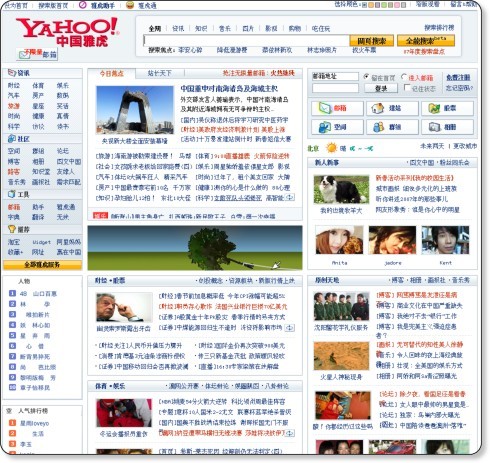Open 股票 chart icon in service grid
Image resolution: width=490 pixels, height=463 pixels.
pyautogui.click(x=434, y=108)
